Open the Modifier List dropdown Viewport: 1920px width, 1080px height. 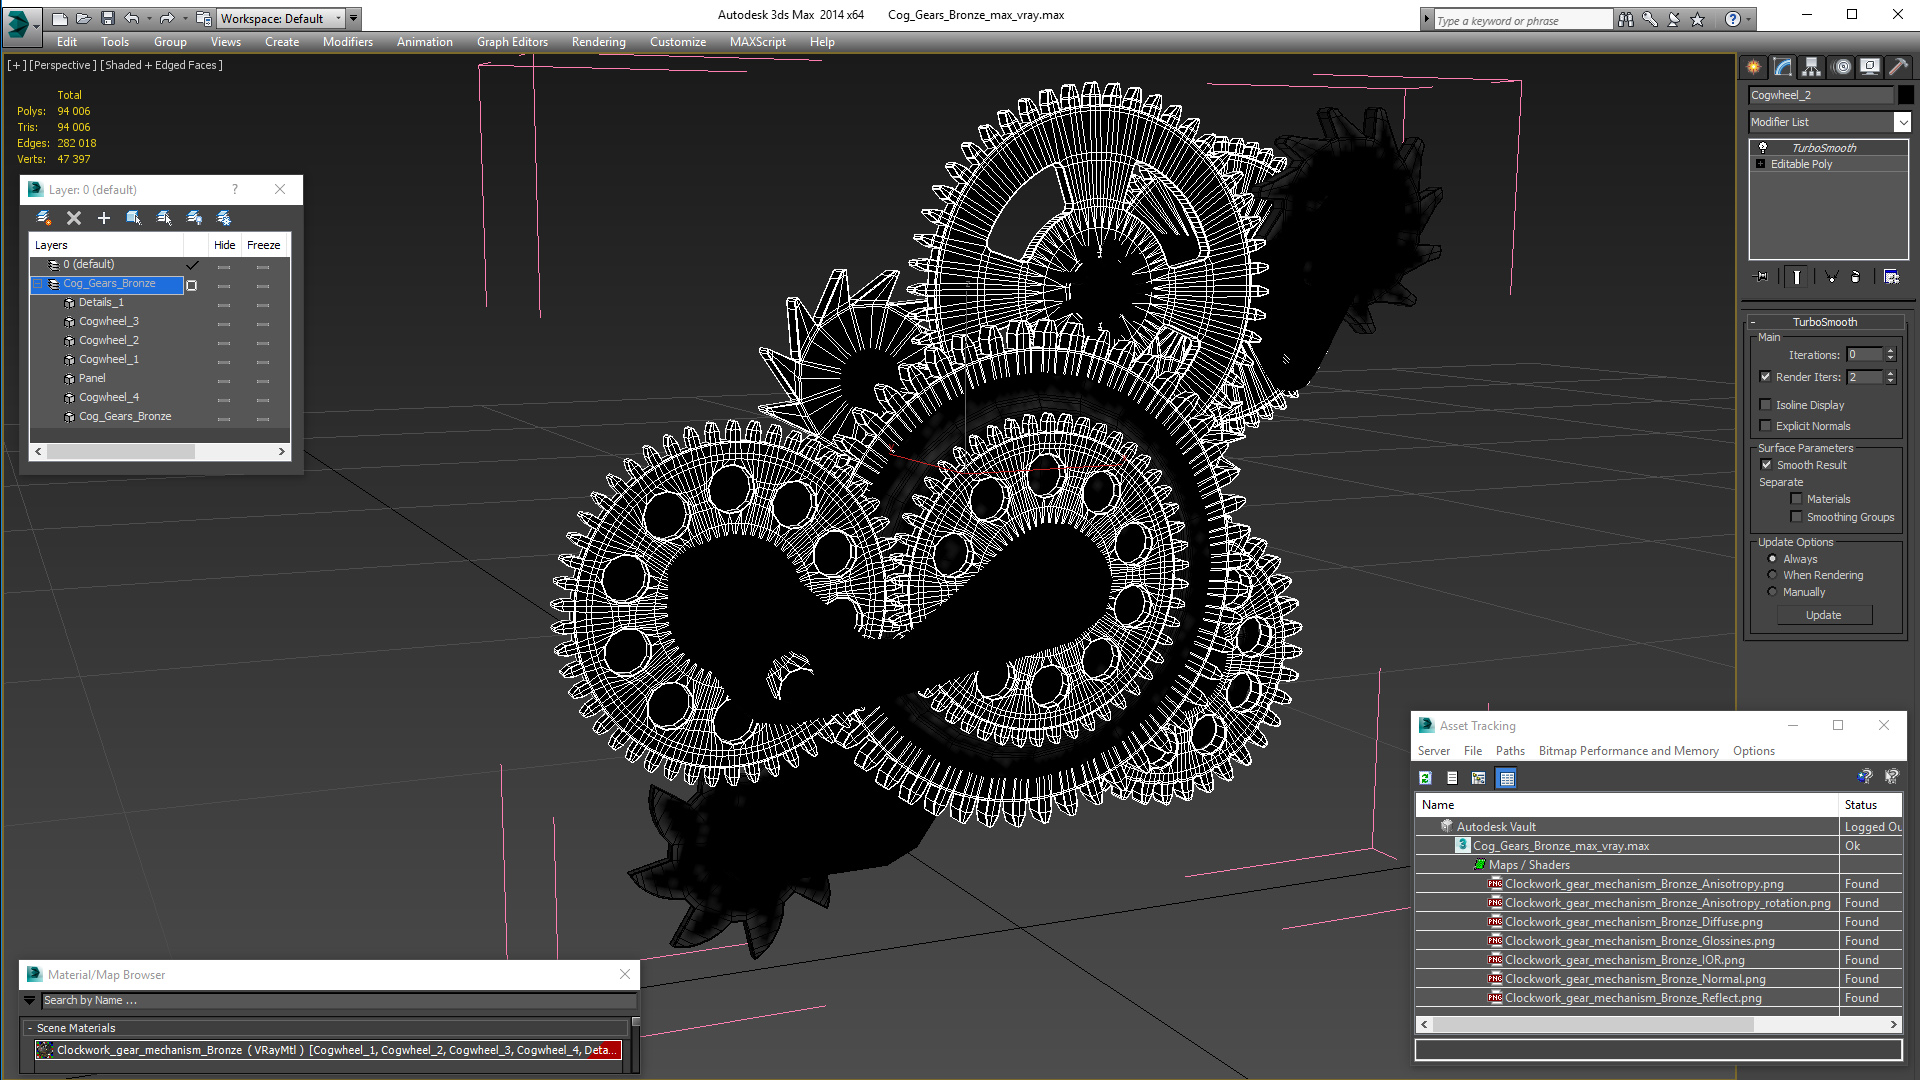click(x=1902, y=122)
